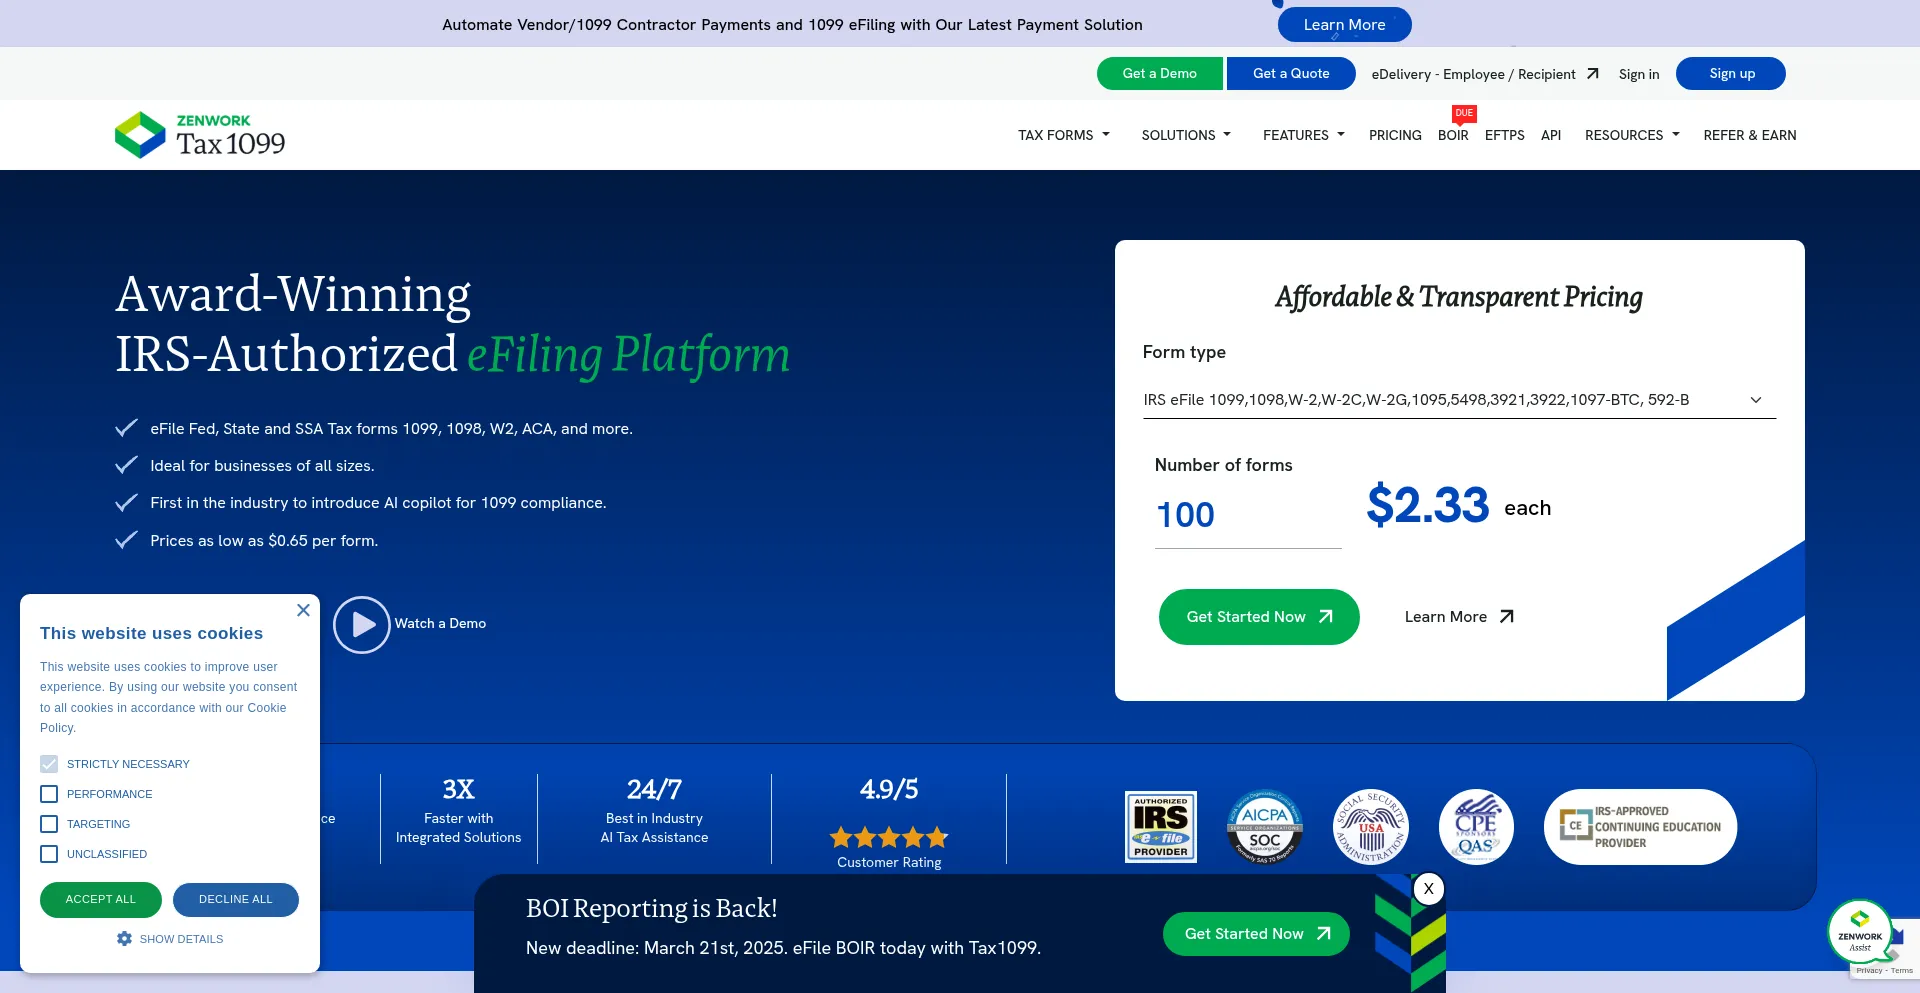This screenshot has width=1920, height=993.
Task: Enable the Performance cookies checkbox
Action: point(49,794)
